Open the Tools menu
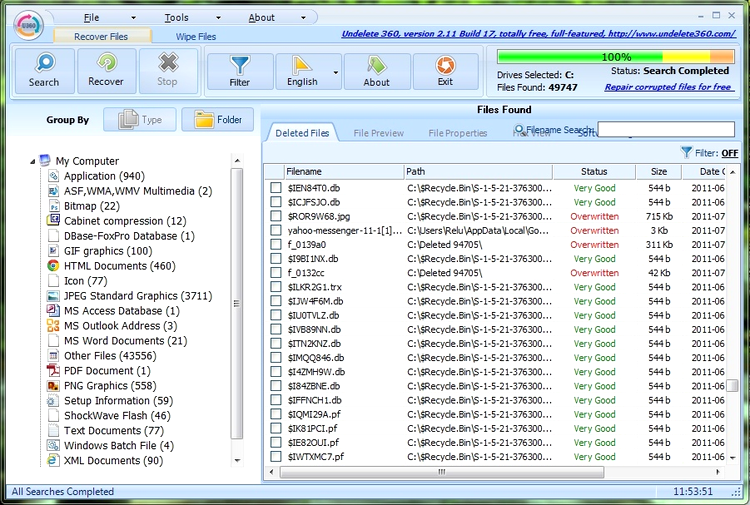Screen dimensions: 750x505 coord(176,18)
